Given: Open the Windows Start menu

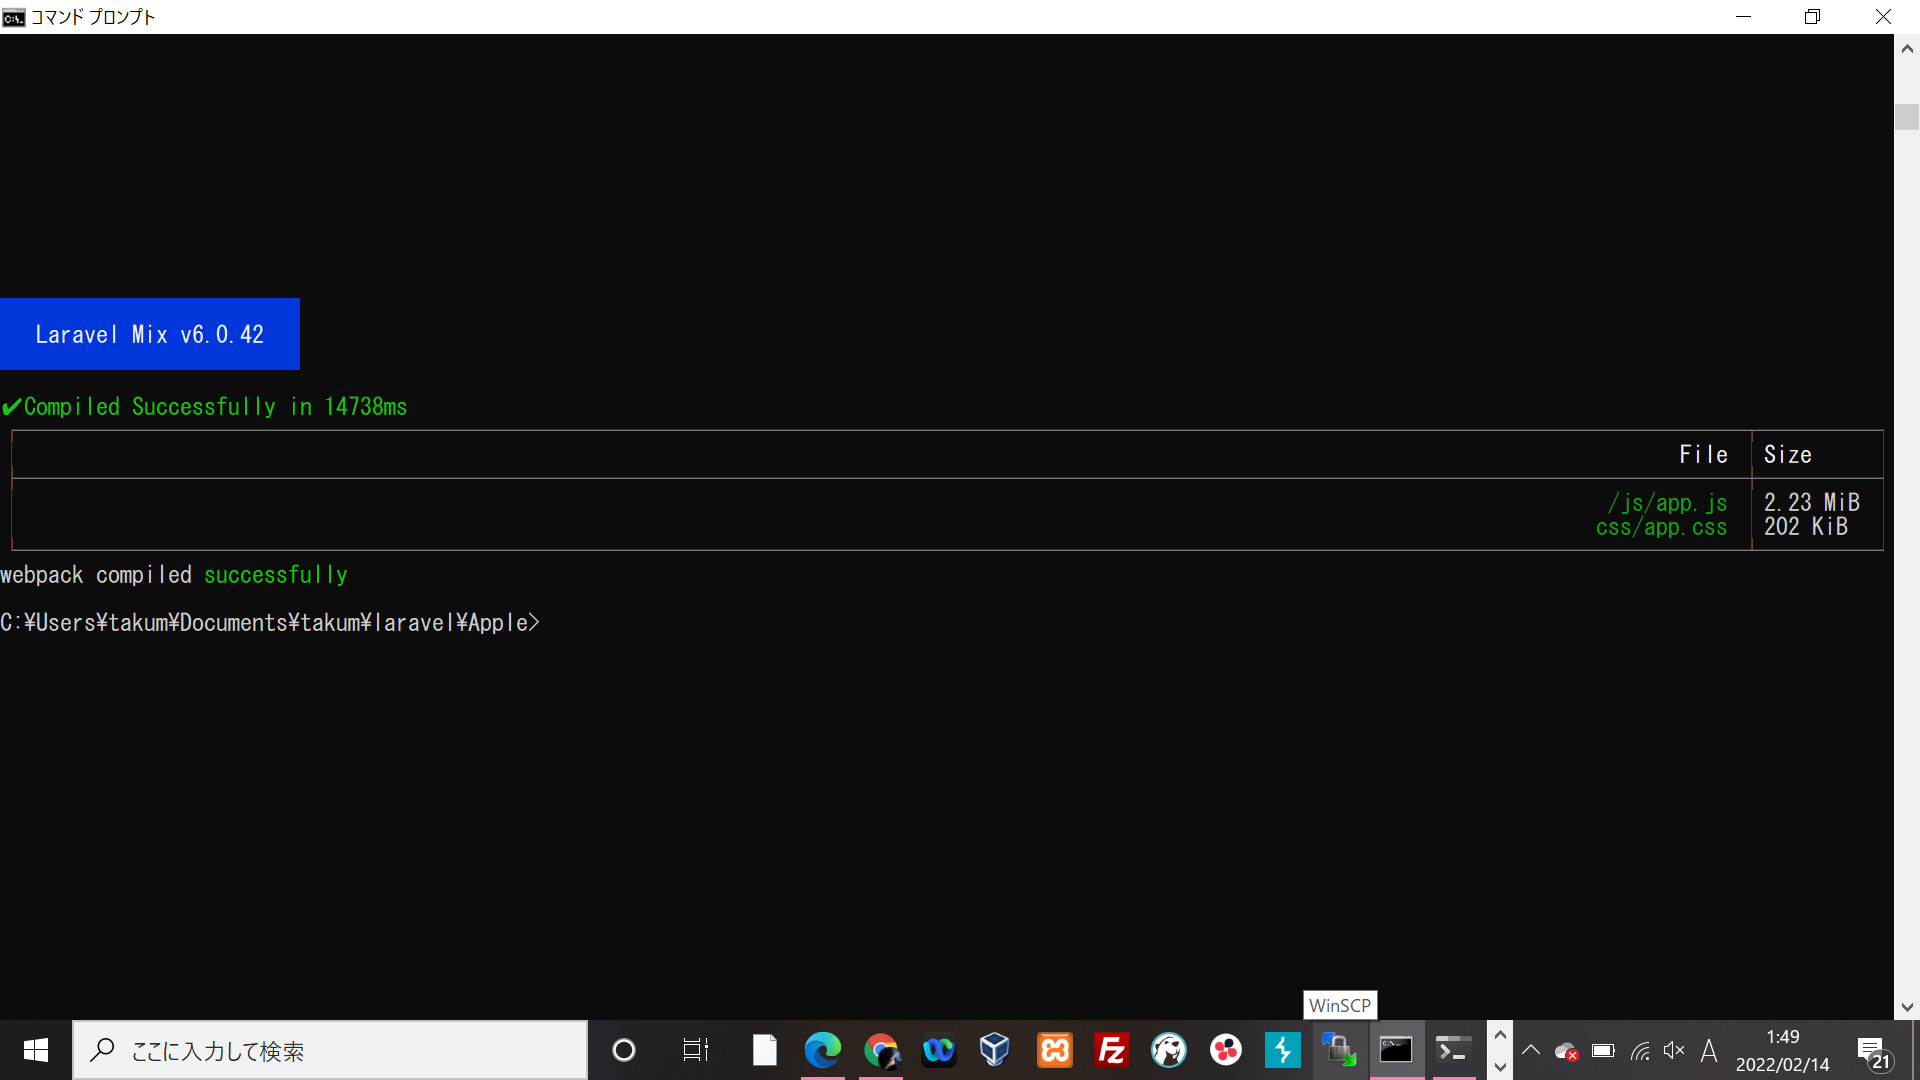Looking at the screenshot, I should (36, 1050).
